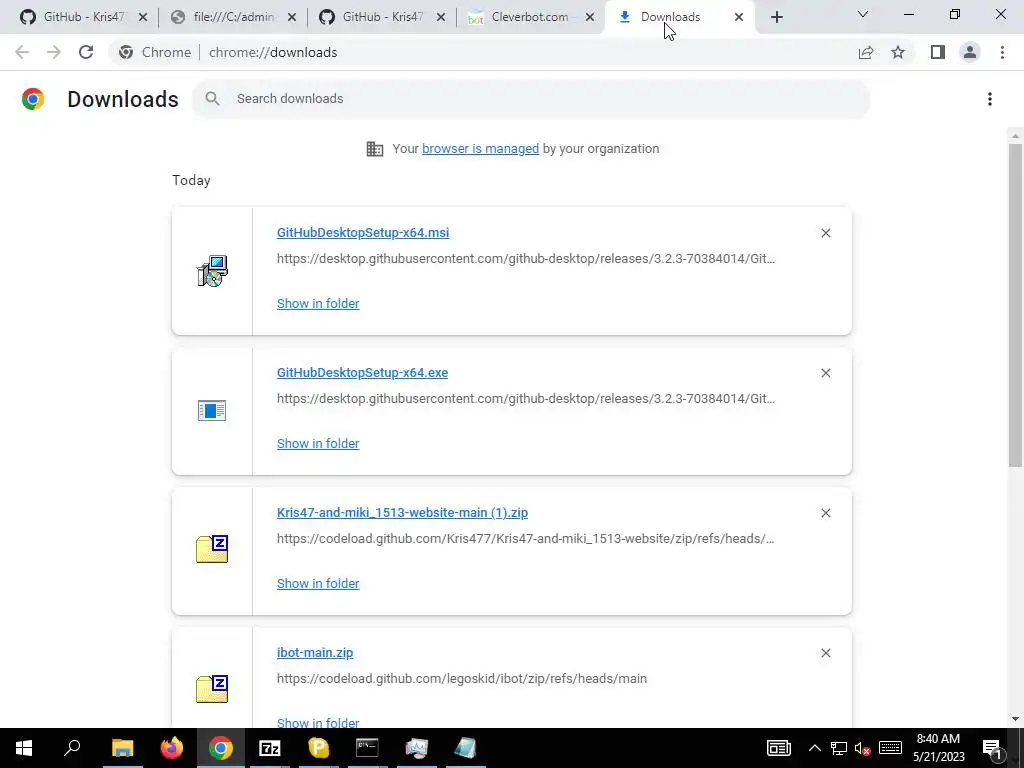Open File Explorer from taskbar
Image resolution: width=1024 pixels, height=768 pixels.
tap(122, 748)
